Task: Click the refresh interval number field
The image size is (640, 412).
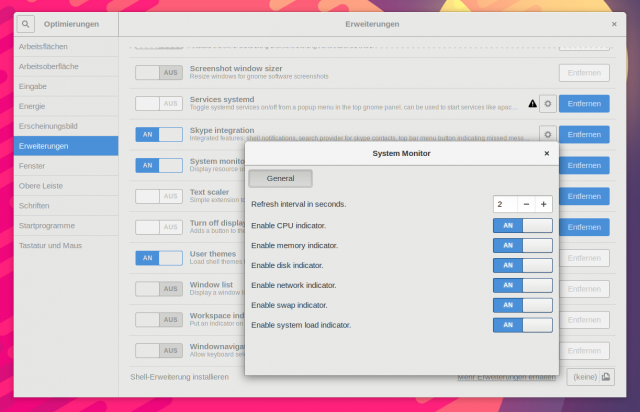Action: 504,204
